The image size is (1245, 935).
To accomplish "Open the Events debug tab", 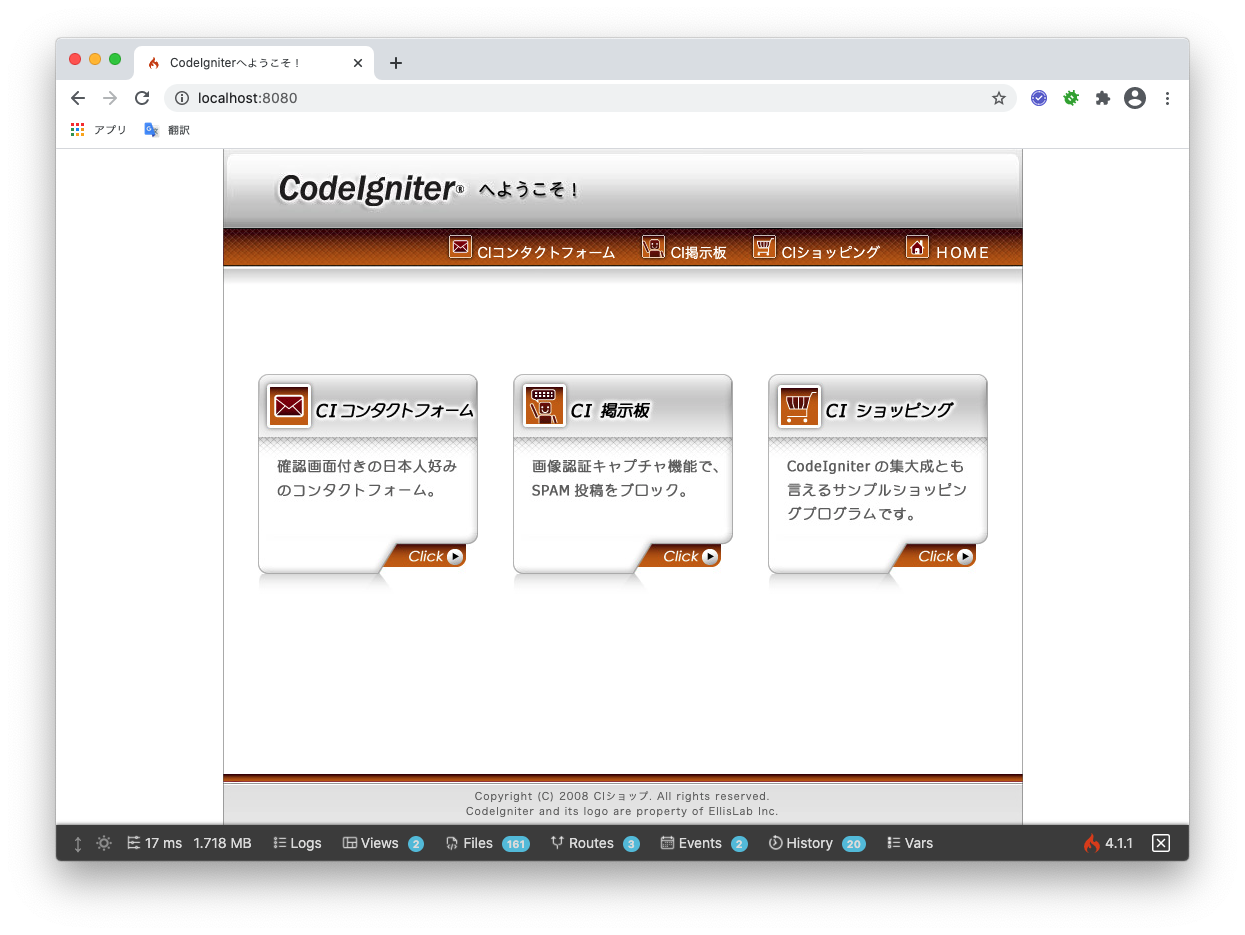I will (x=704, y=843).
